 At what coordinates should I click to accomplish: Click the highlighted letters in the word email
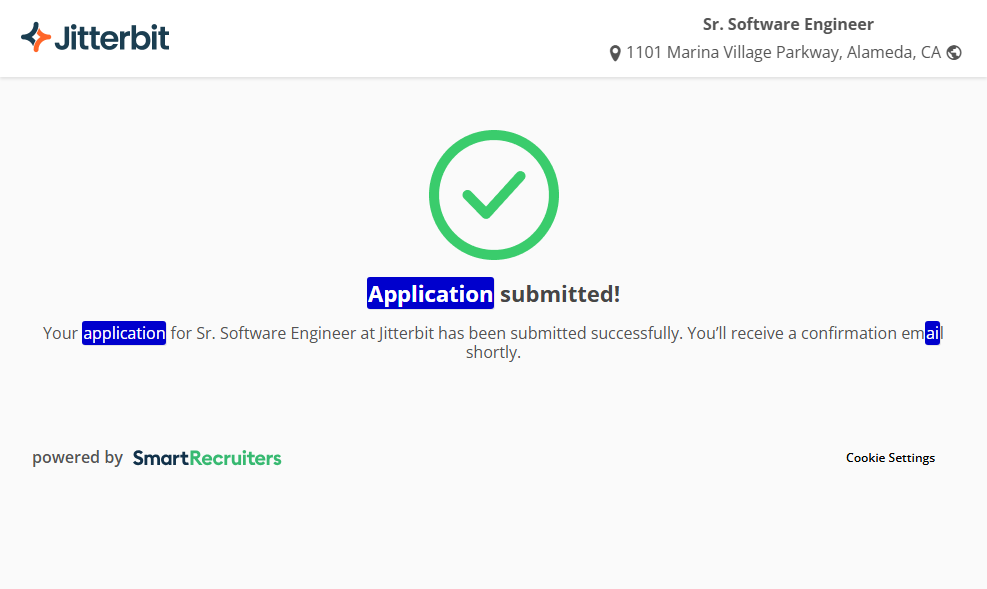click(932, 333)
